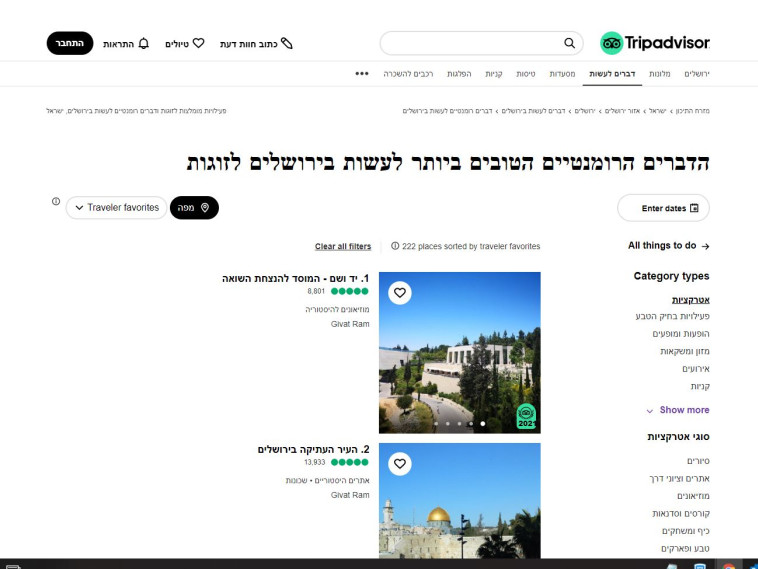
Task: Open the Yad Vashem photo thumbnail
Action: coord(460,352)
